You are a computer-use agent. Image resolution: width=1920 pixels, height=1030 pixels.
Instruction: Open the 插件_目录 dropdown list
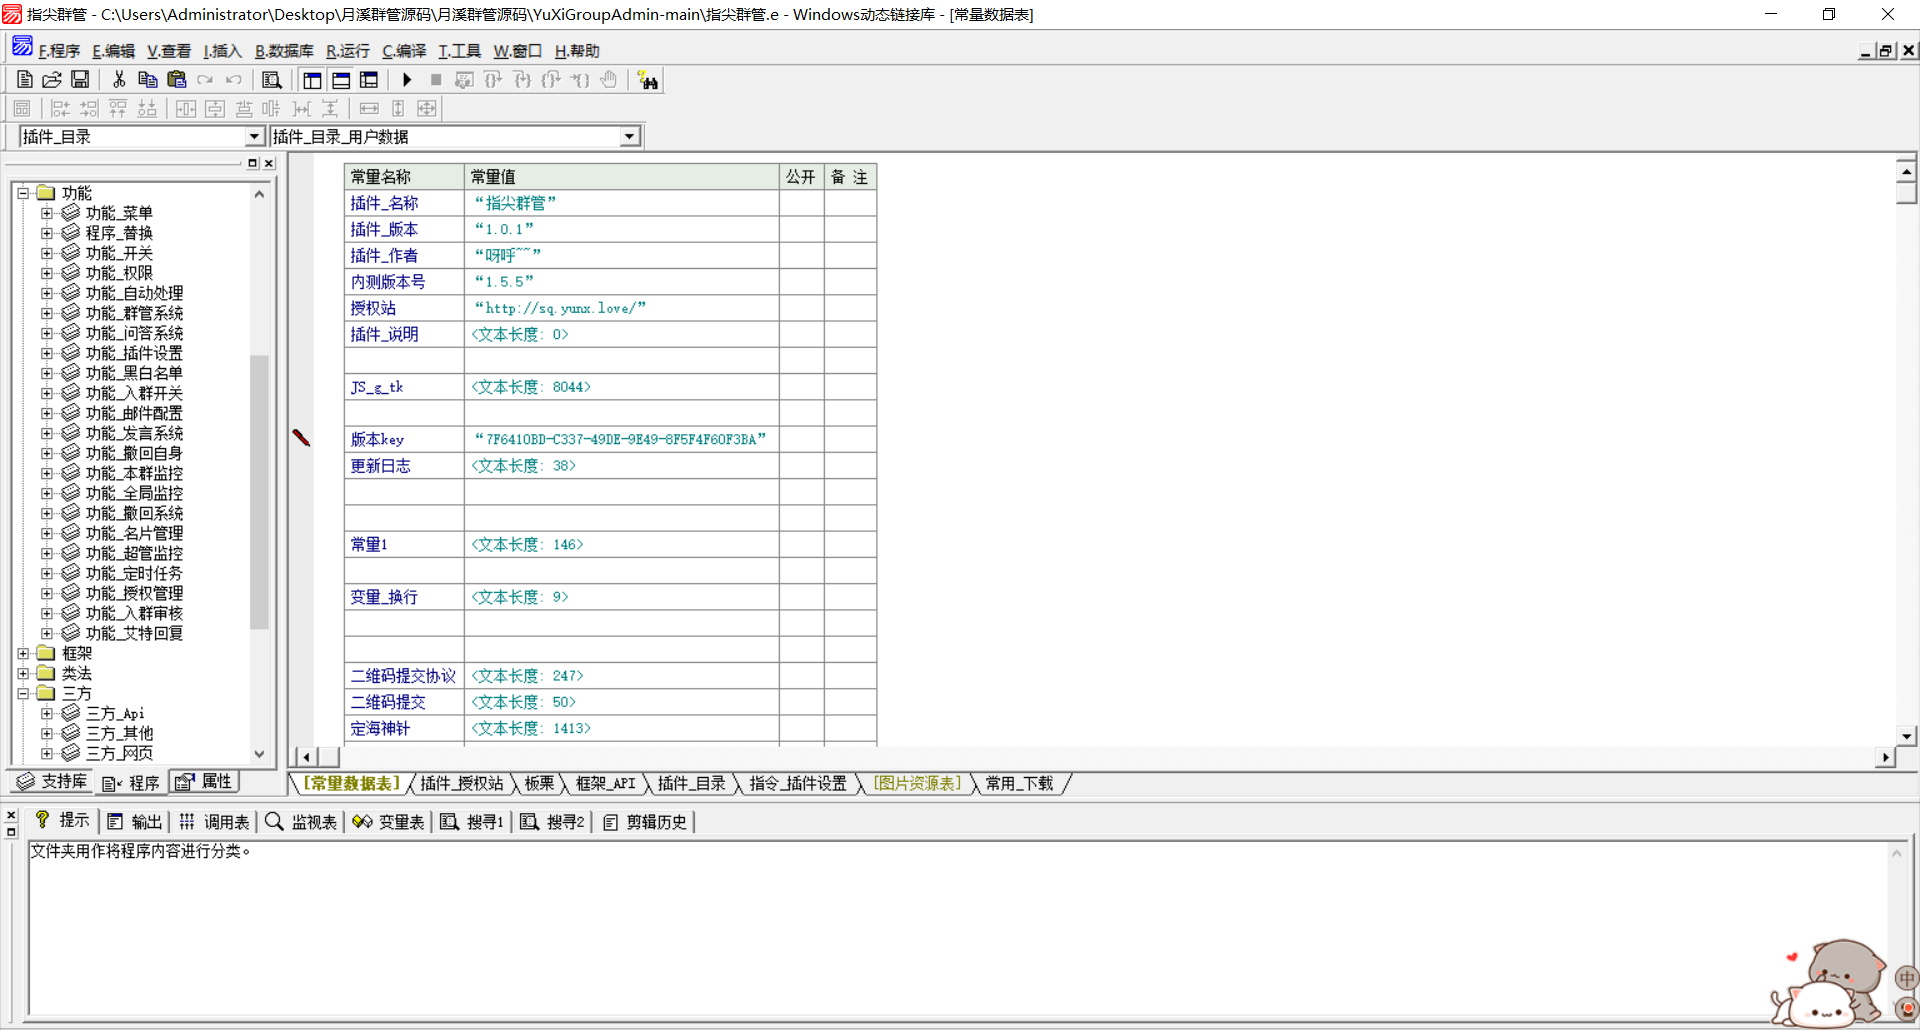(254, 137)
